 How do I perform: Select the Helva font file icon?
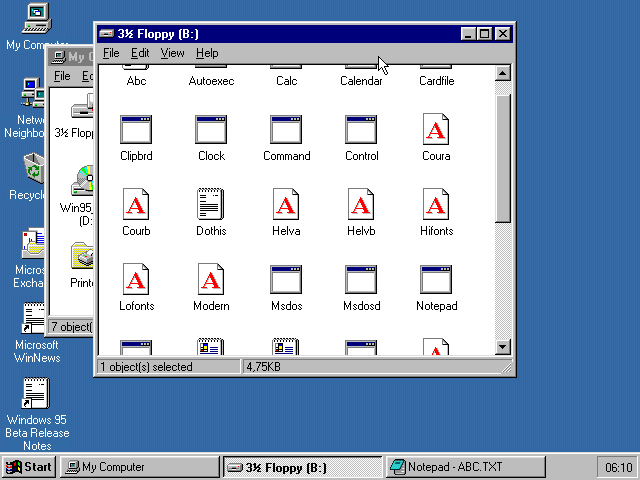click(x=286, y=206)
